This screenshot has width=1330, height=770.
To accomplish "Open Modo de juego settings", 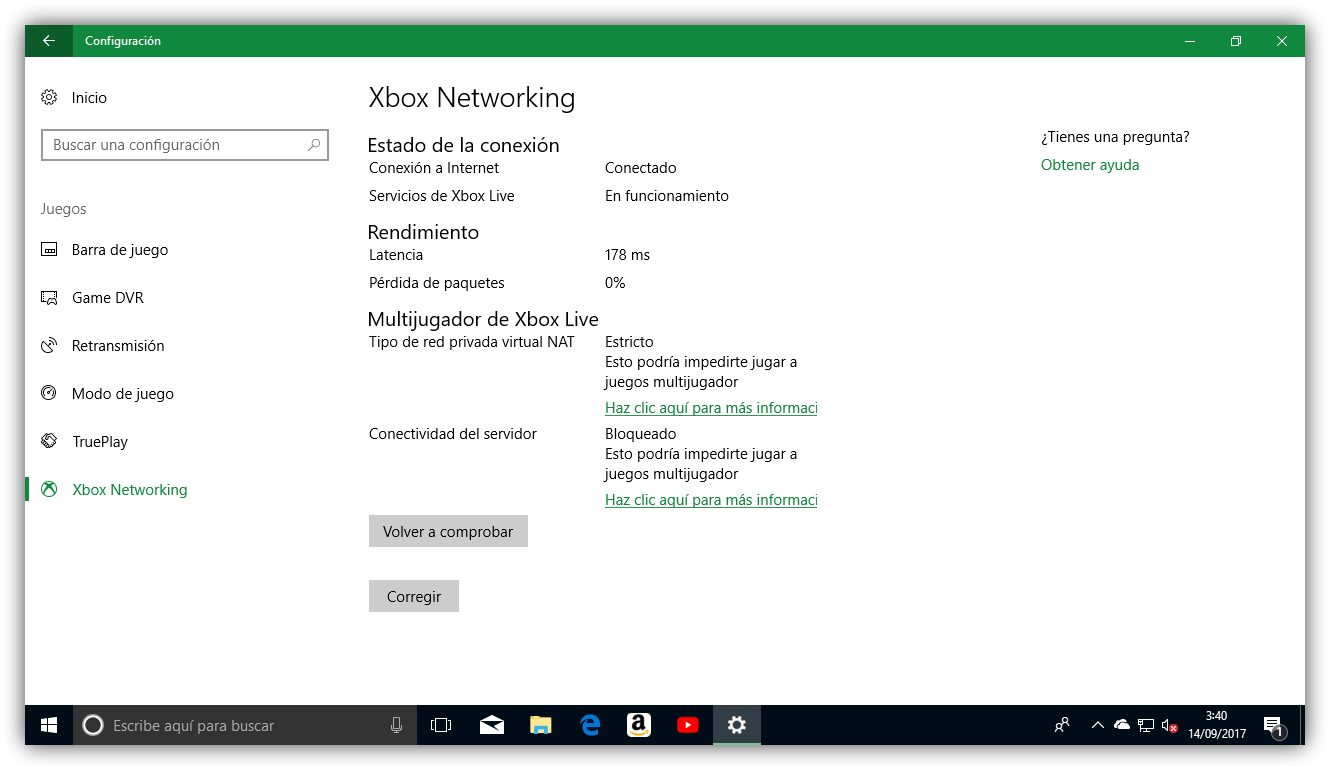I will [x=107, y=394].
